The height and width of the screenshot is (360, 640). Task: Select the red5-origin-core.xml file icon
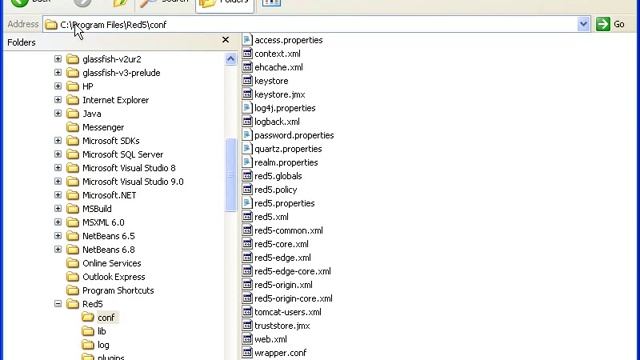(247, 298)
